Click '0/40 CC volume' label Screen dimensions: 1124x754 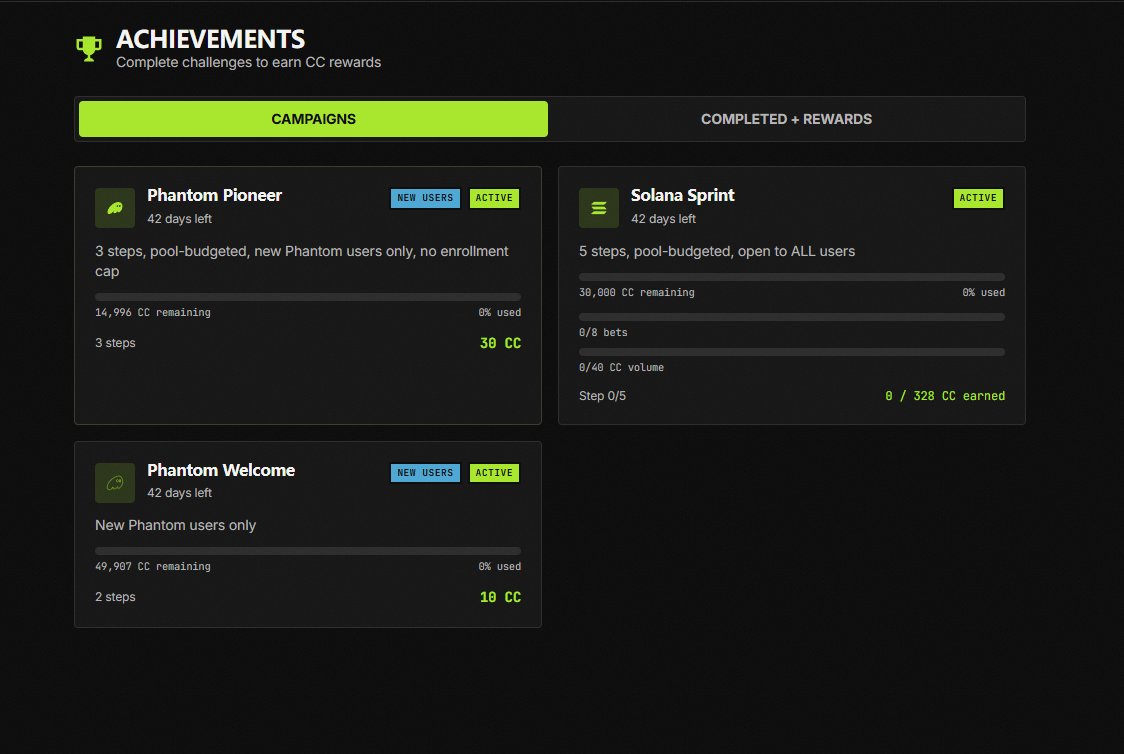pos(621,368)
